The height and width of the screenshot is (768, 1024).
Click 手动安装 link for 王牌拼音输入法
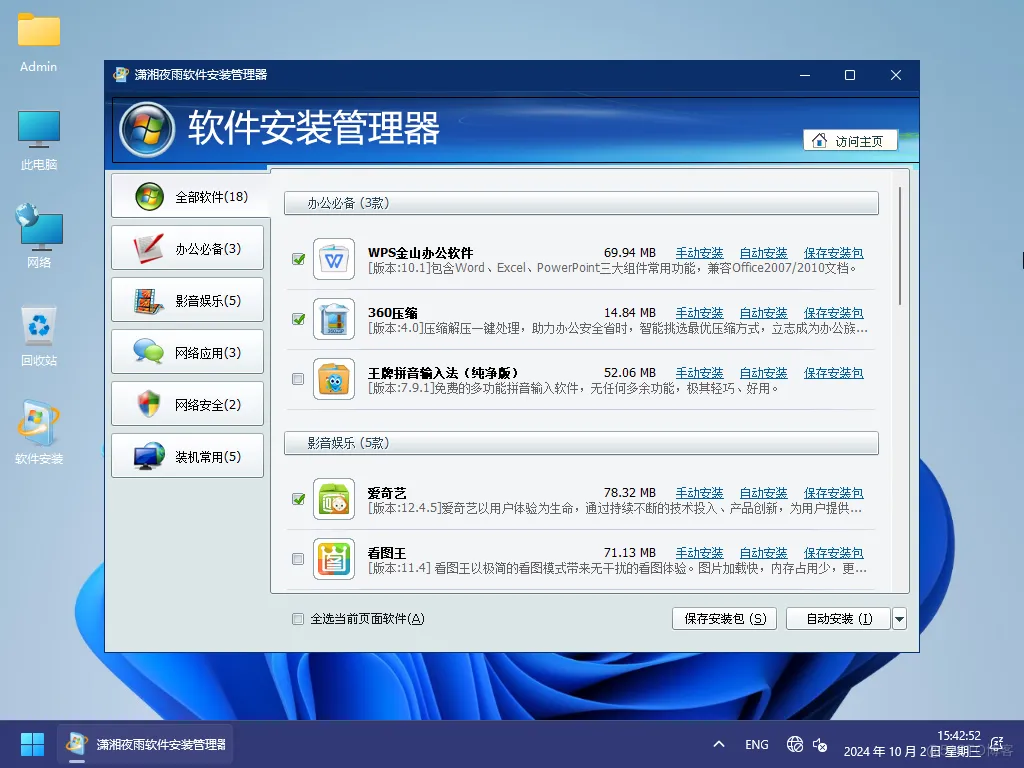click(x=699, y=373)
